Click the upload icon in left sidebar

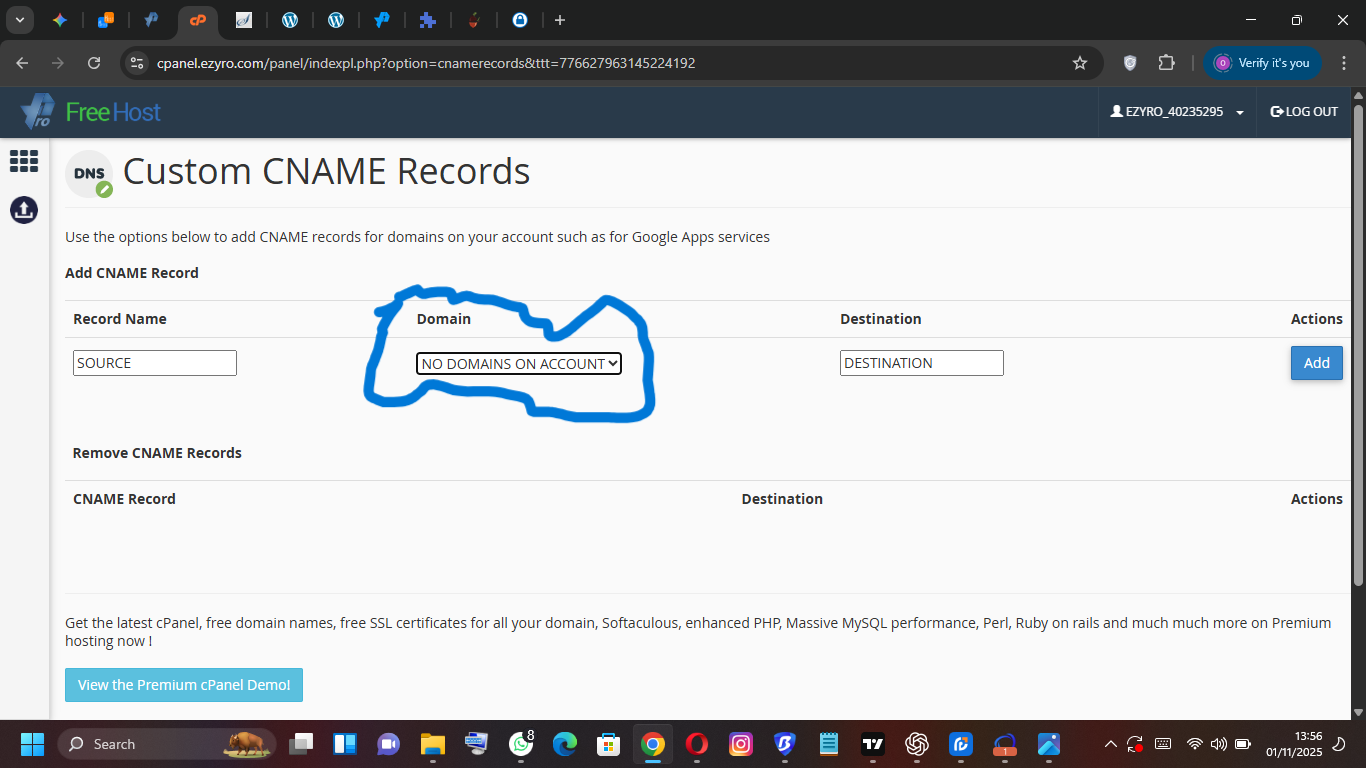tap(24, 209)
